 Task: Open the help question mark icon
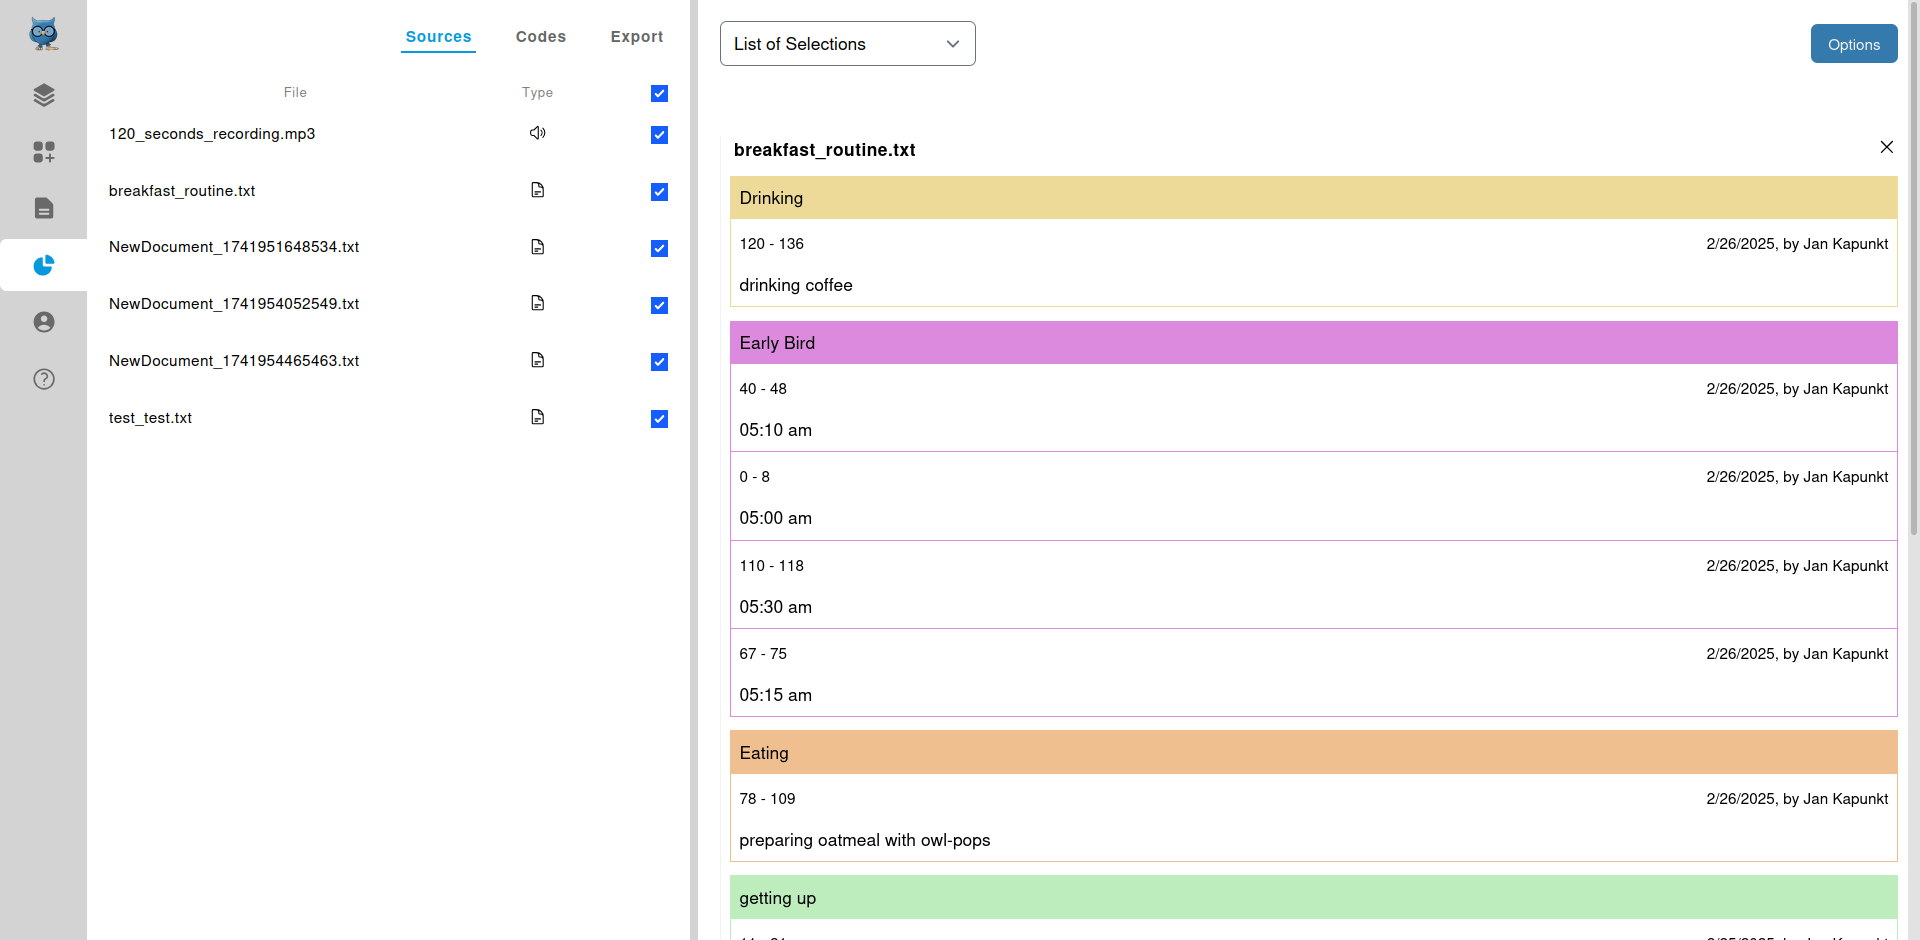point(43,379)
